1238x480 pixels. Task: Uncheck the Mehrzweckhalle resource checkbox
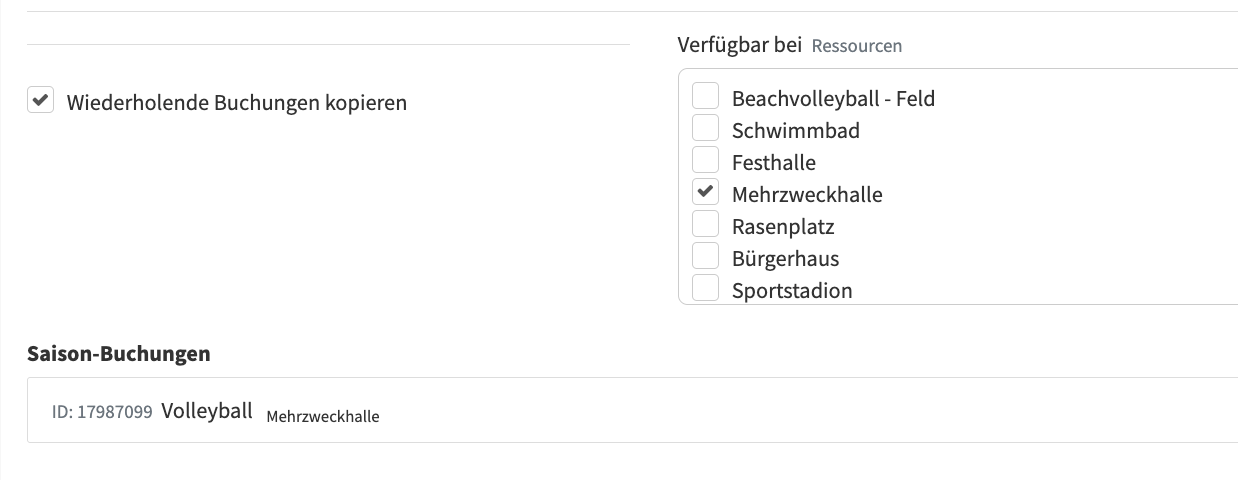(x=706, y=193)
